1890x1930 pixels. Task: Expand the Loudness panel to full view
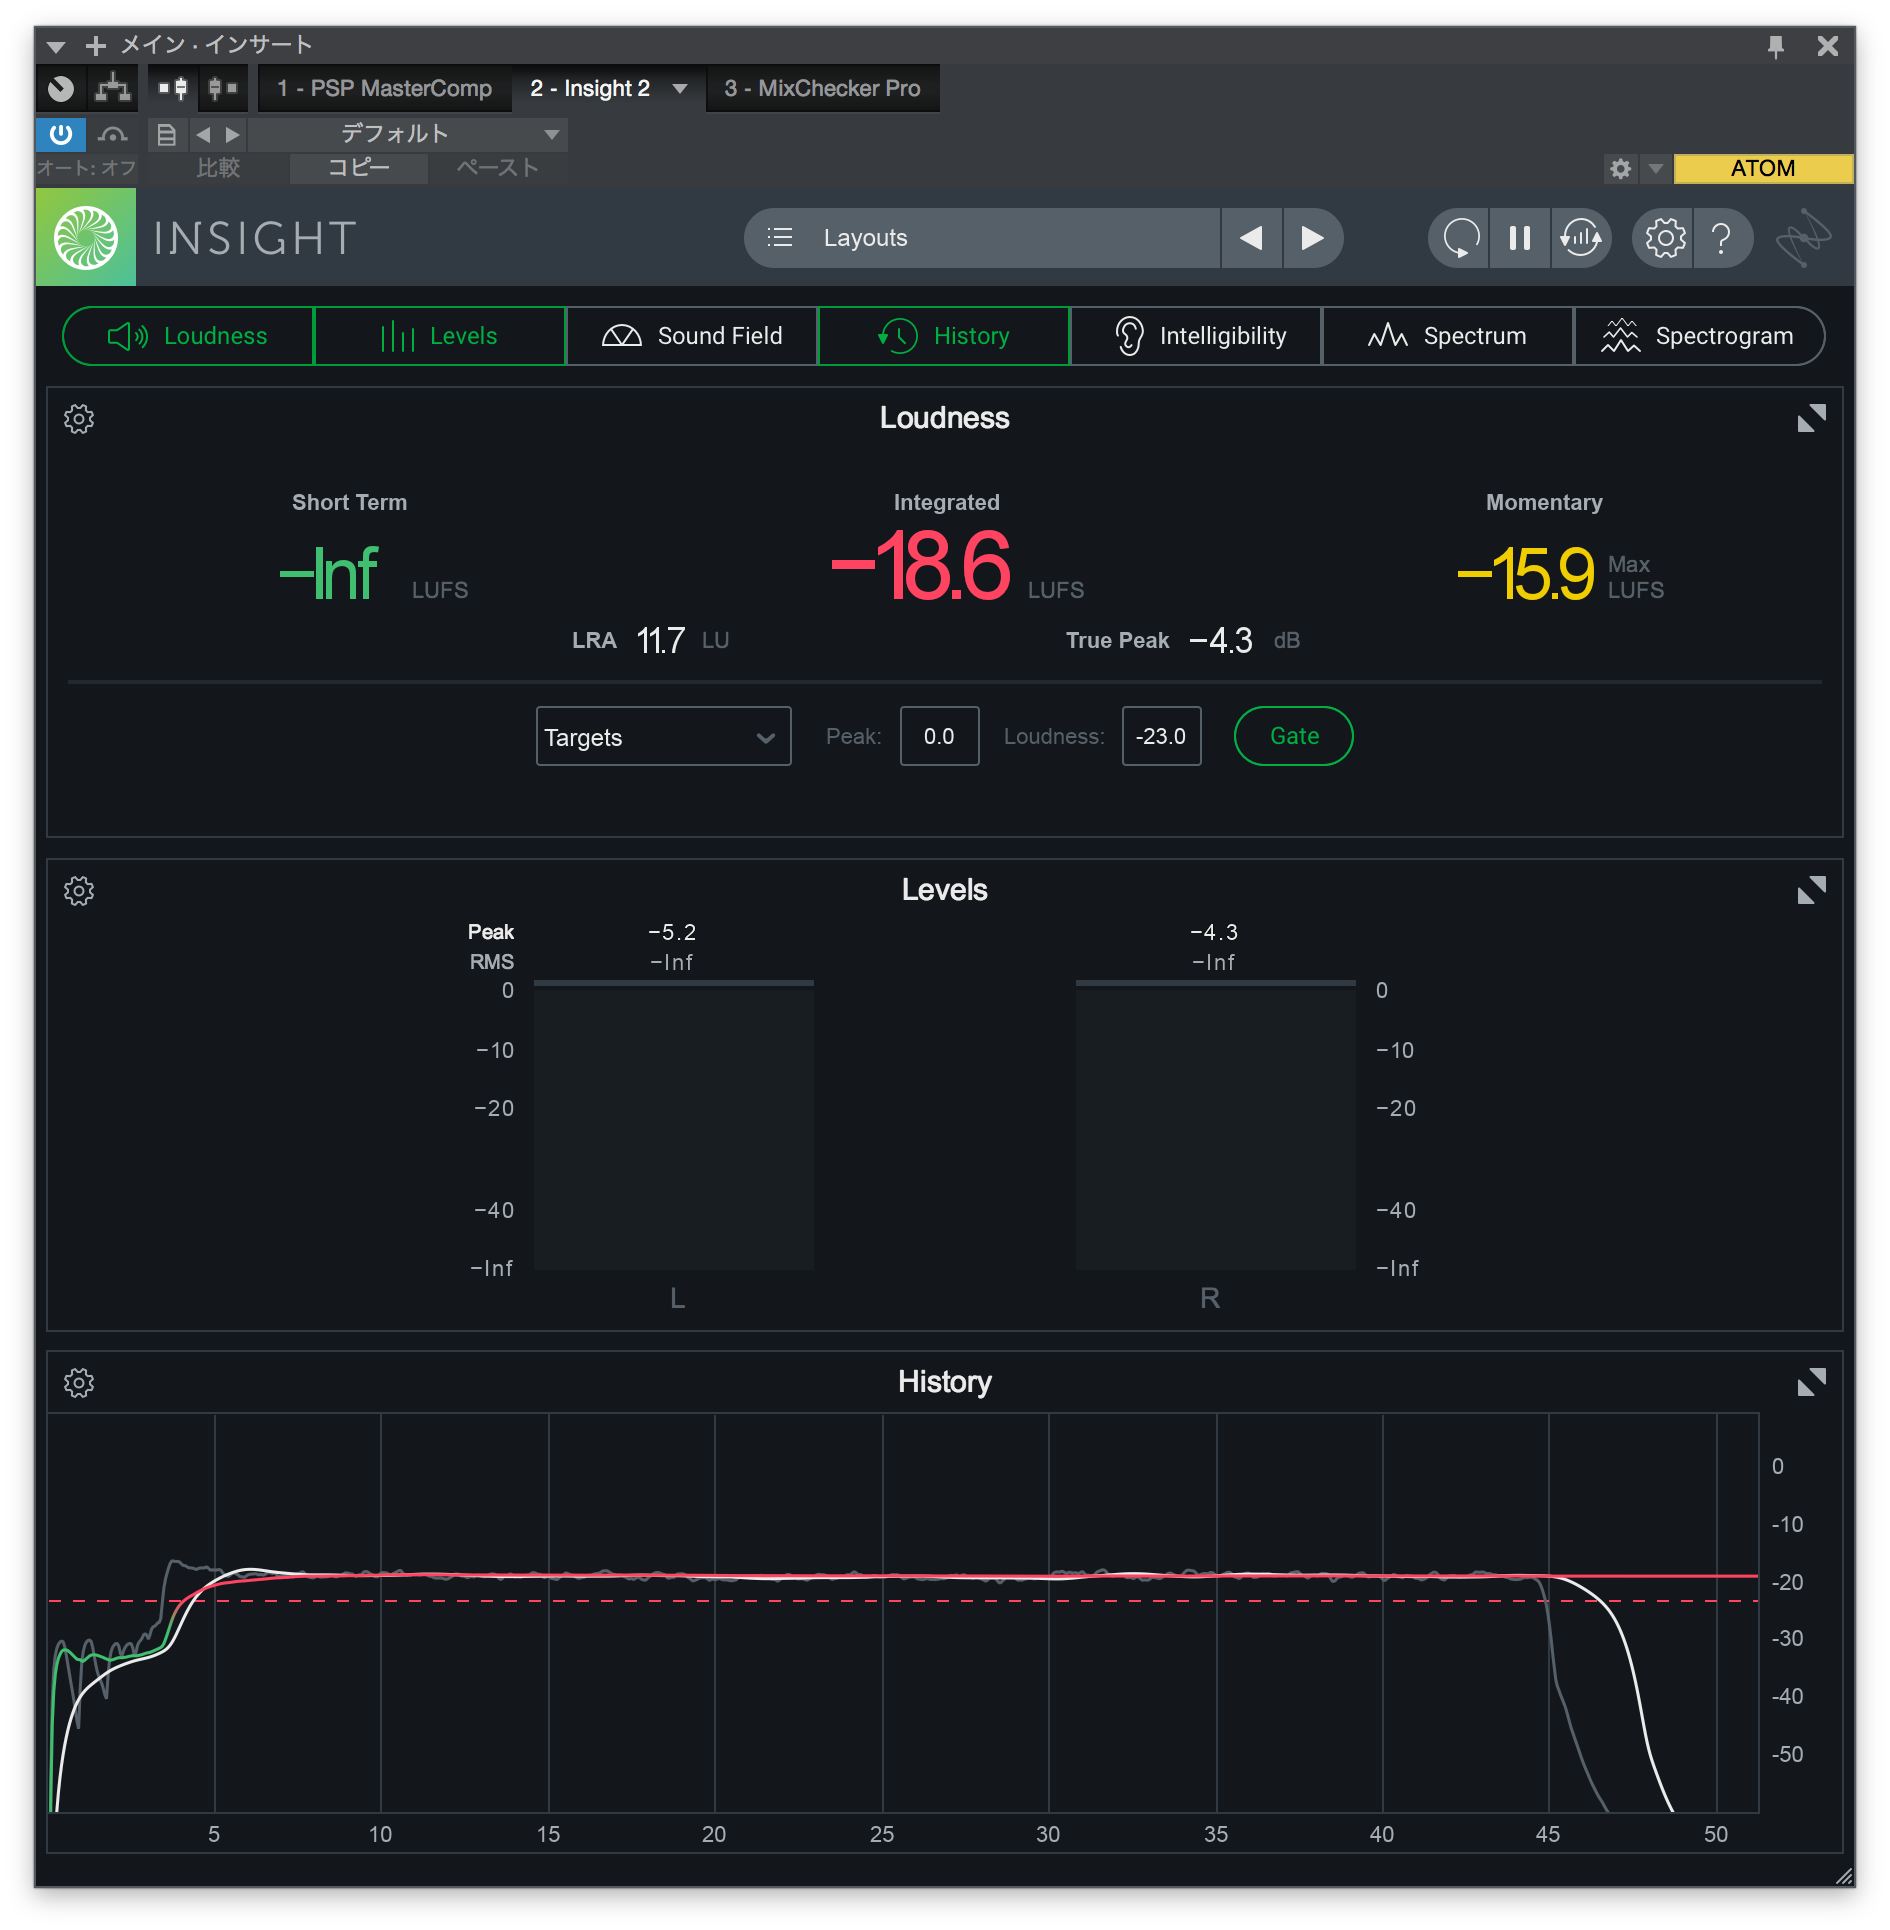(x=1811, y=418)
